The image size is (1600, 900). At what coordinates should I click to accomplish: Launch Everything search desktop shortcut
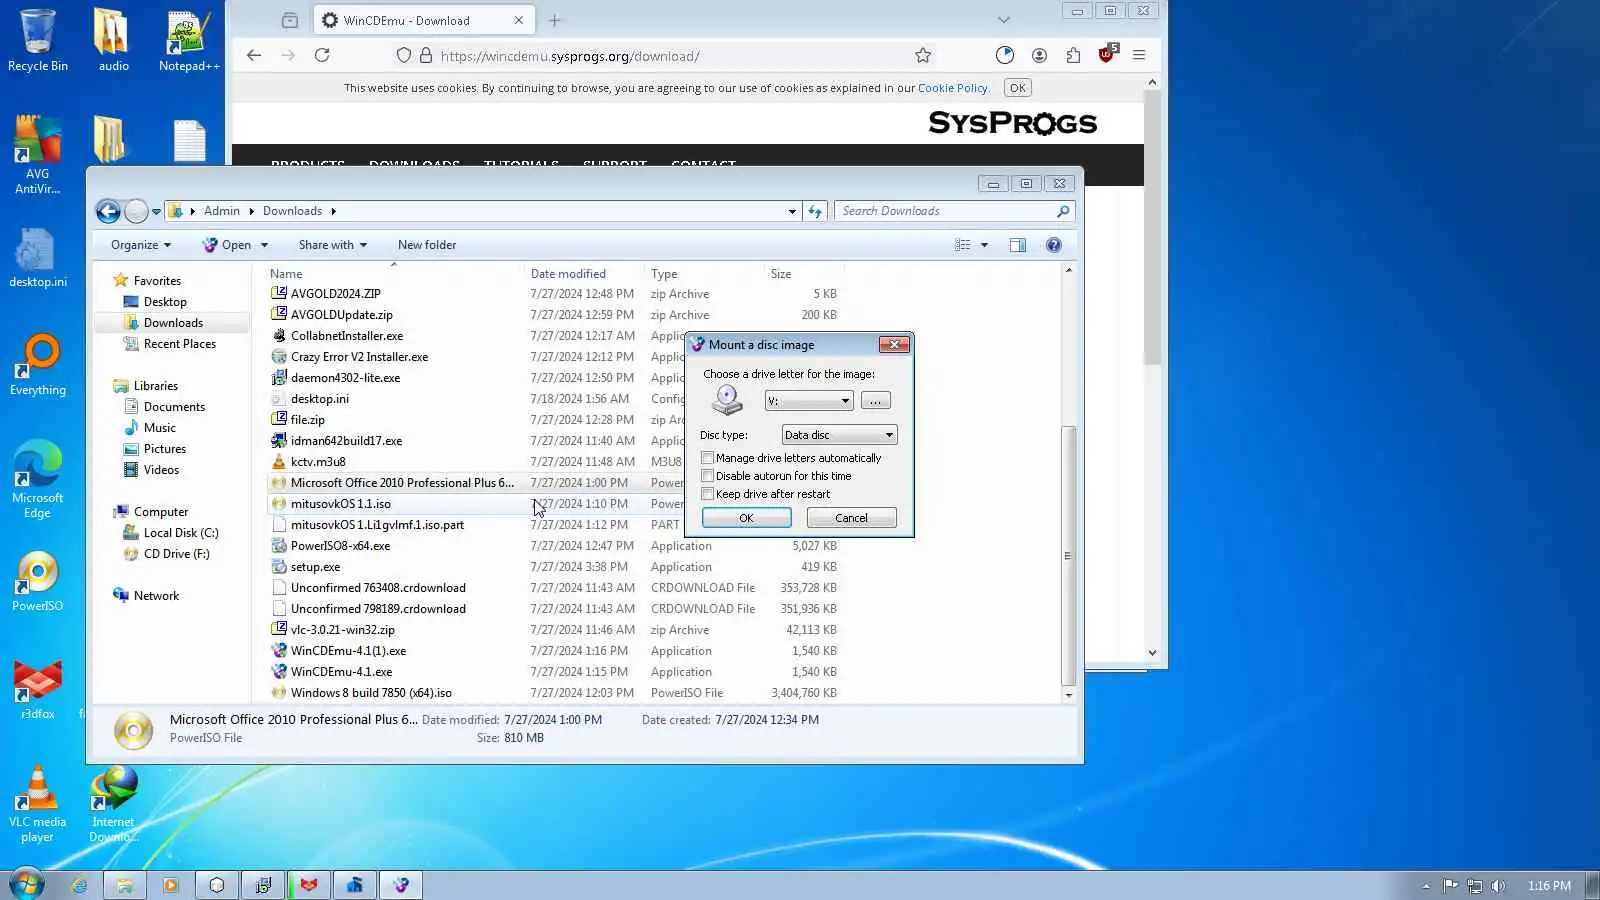coord(37,365)
